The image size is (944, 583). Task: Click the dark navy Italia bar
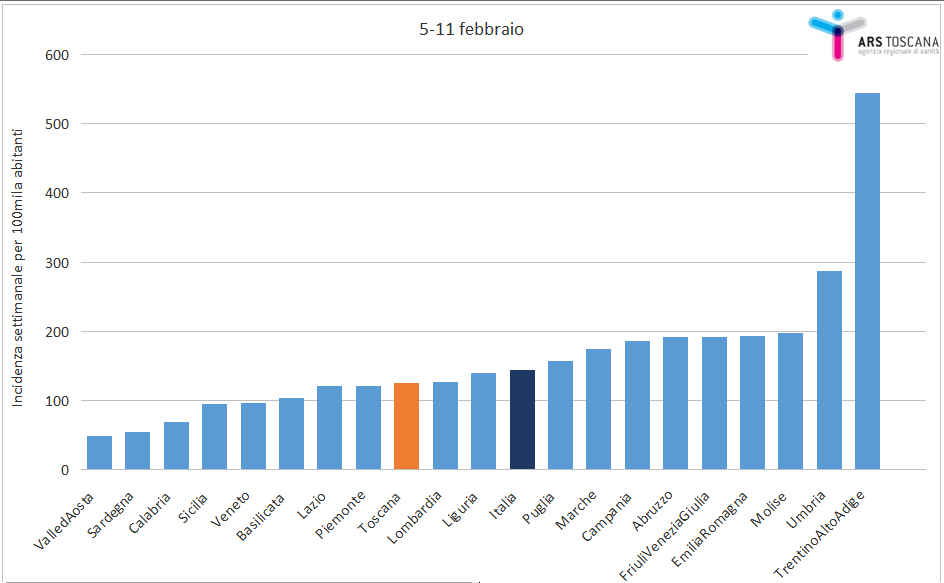(x=522, y=420)
